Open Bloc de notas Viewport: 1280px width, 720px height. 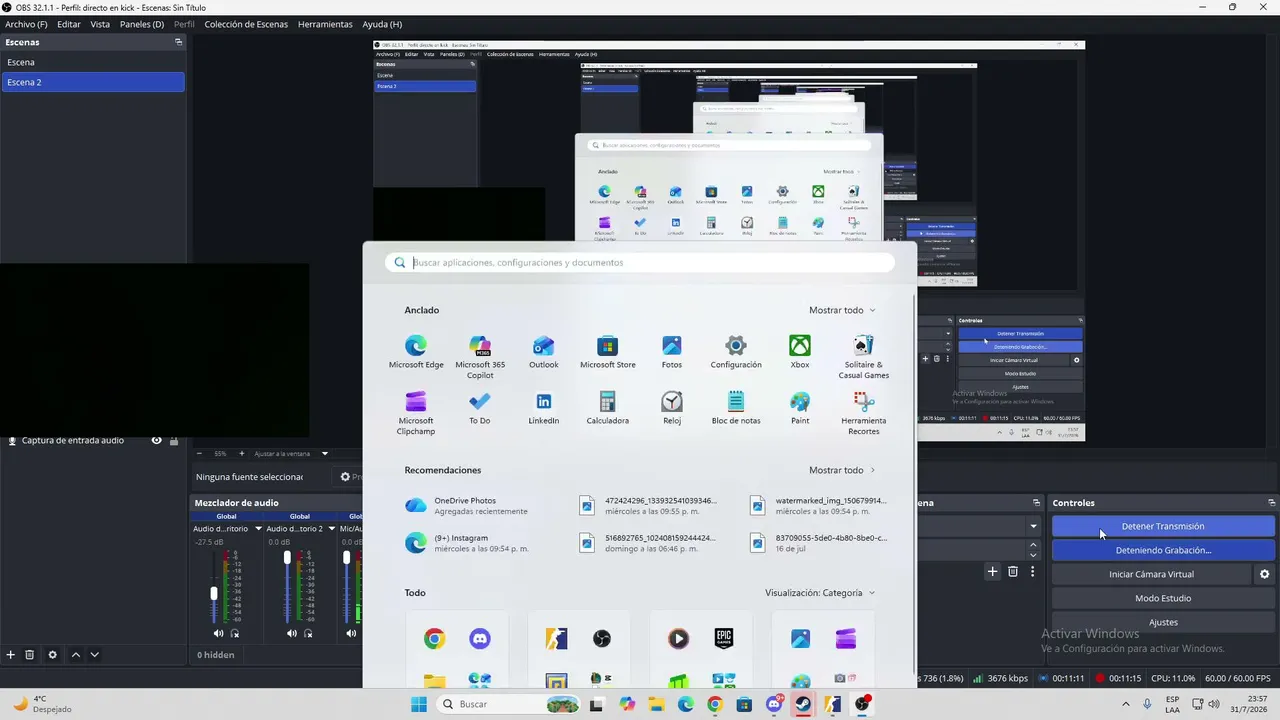736,408
